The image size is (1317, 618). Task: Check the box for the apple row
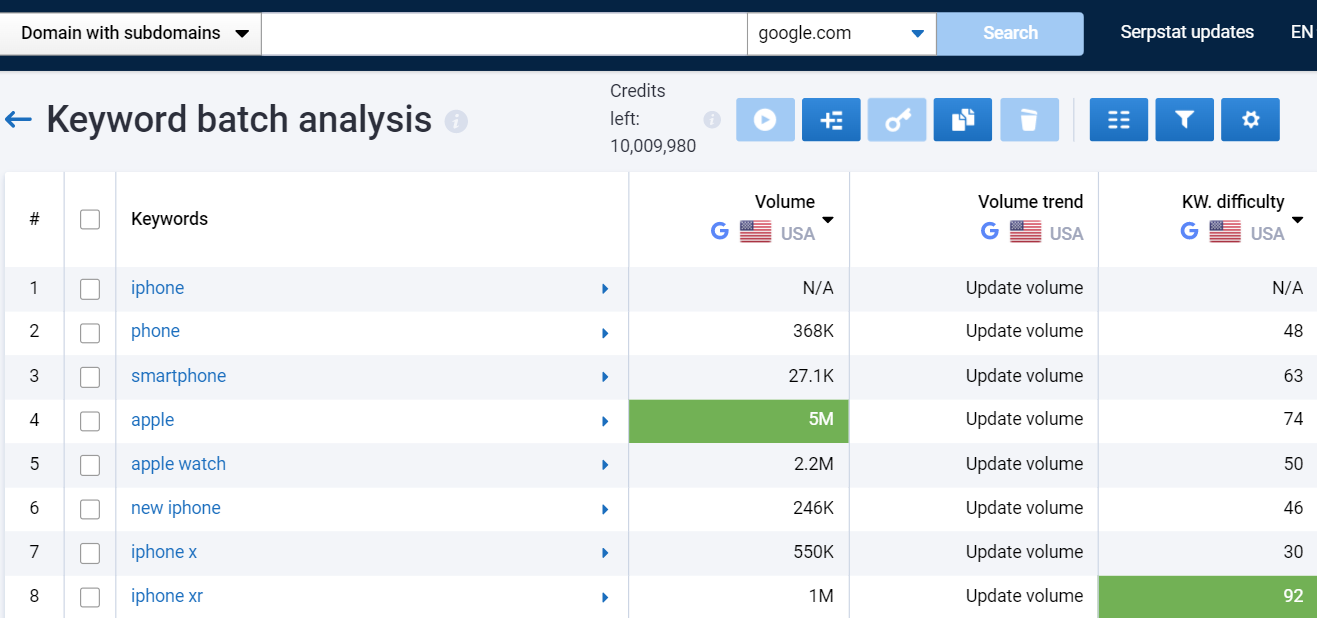coord(90,421)
